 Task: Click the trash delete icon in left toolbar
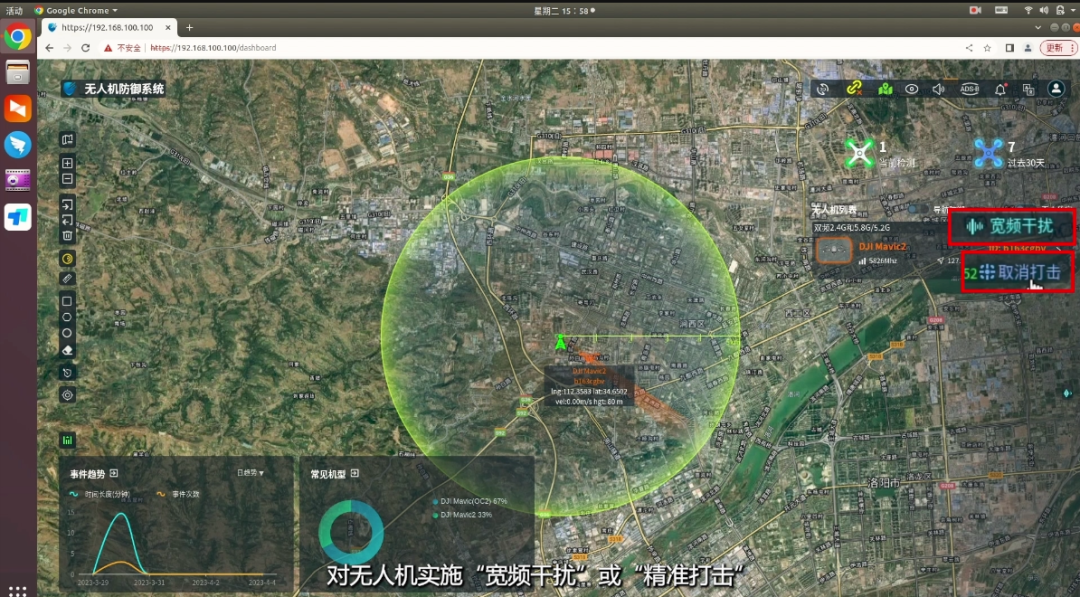(x=67, y=236)
